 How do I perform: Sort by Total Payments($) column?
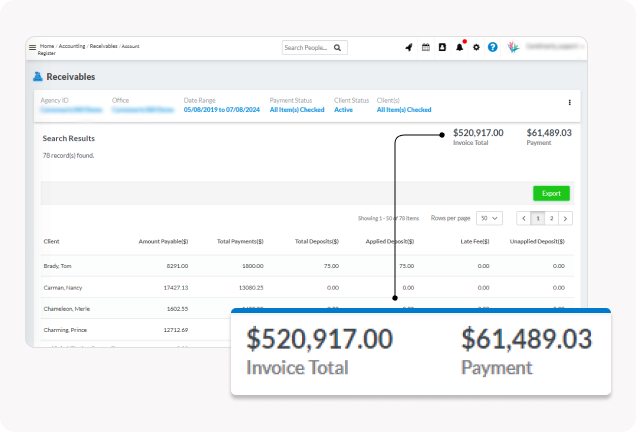[x=240, y=241]
